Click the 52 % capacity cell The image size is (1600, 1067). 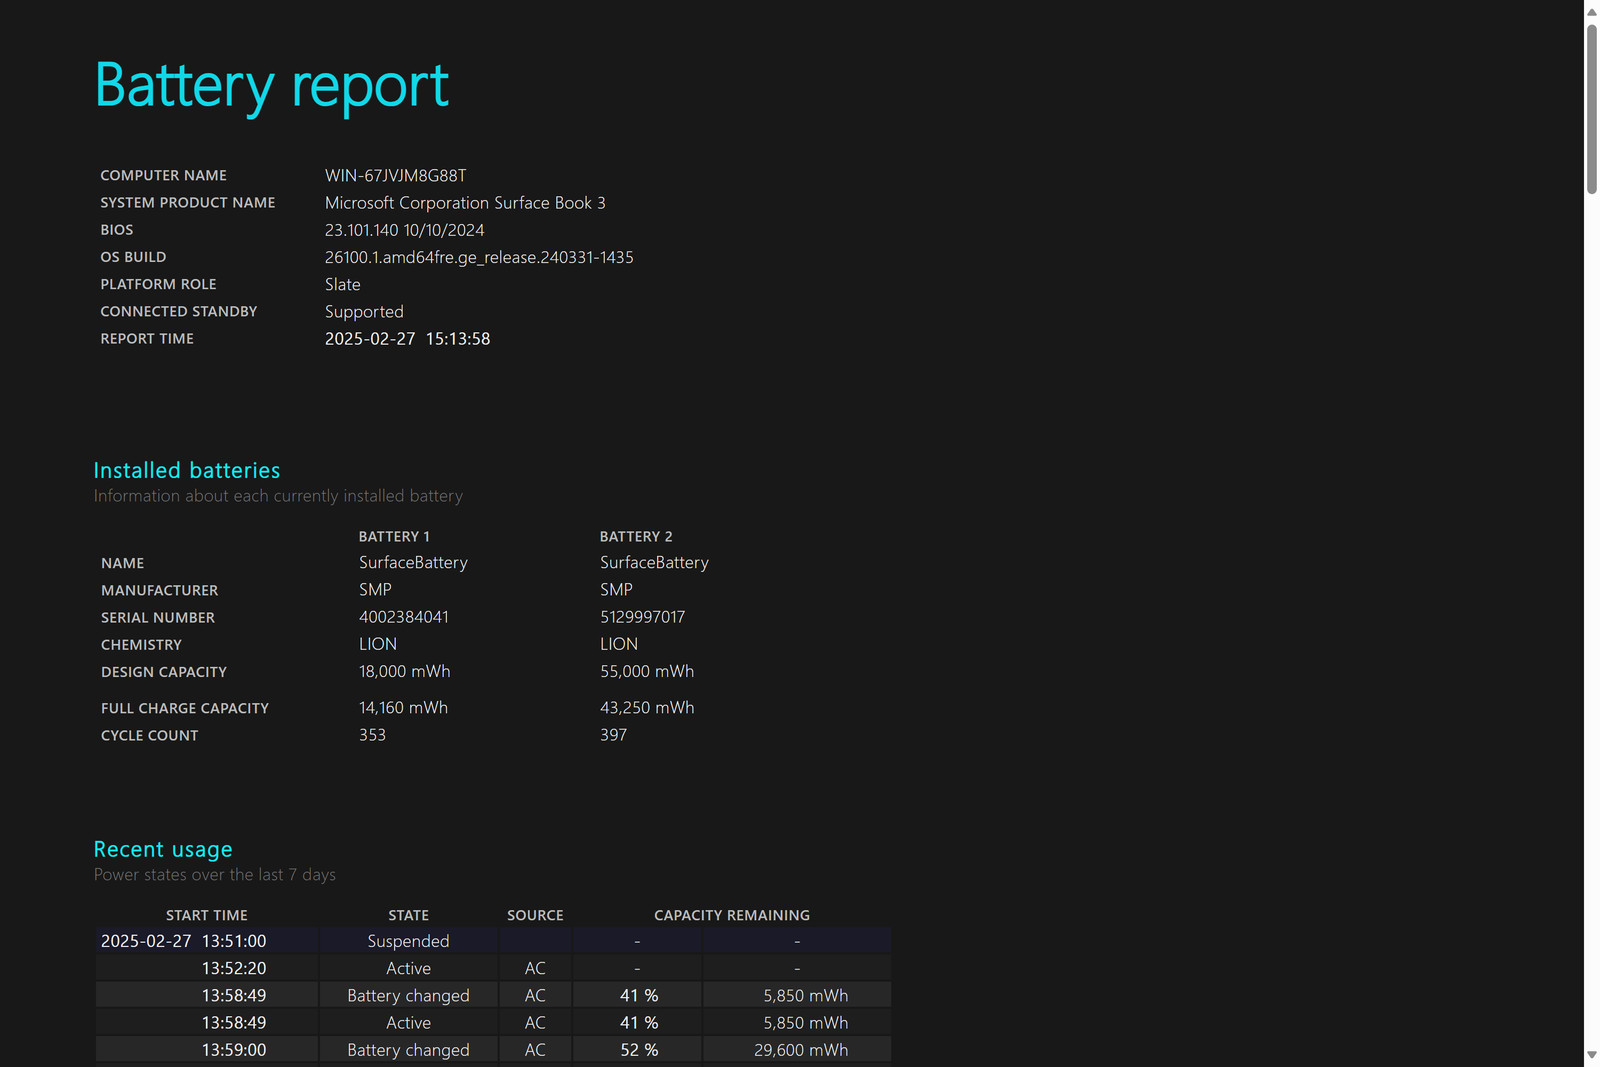[639, 1050]
